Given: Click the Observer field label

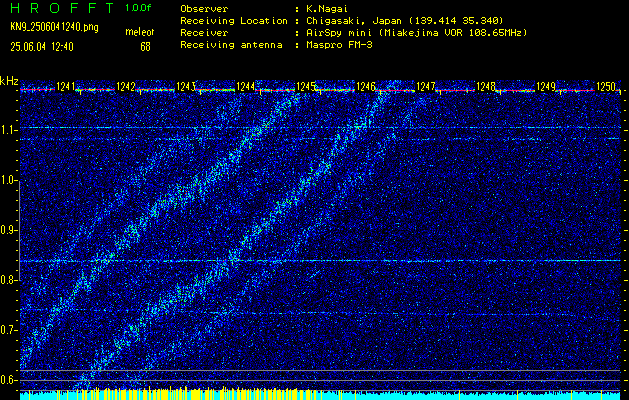Looking at the screenshot, I should pos(204,9).
